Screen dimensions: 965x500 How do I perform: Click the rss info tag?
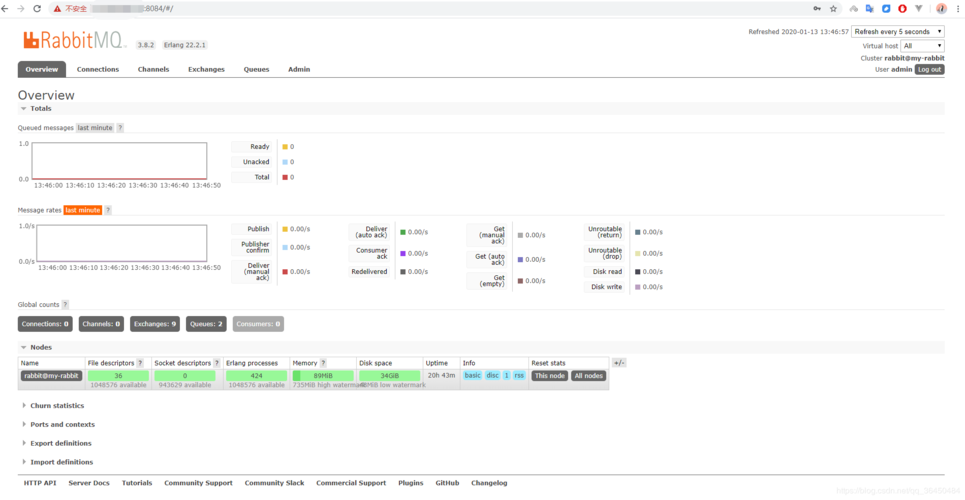tap(519, 376)
